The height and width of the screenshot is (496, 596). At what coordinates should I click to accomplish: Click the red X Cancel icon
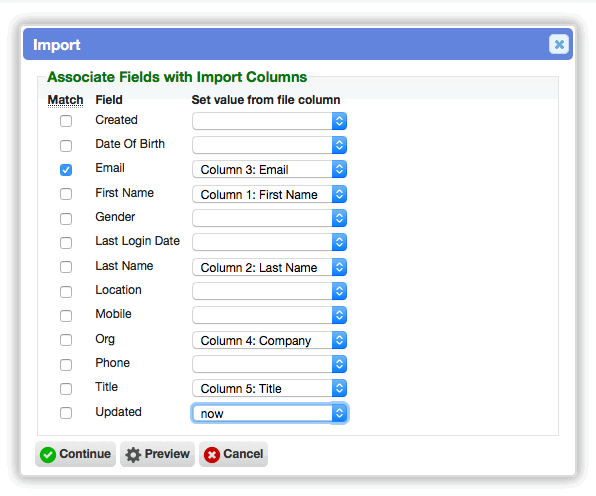[x=212, y=455]
